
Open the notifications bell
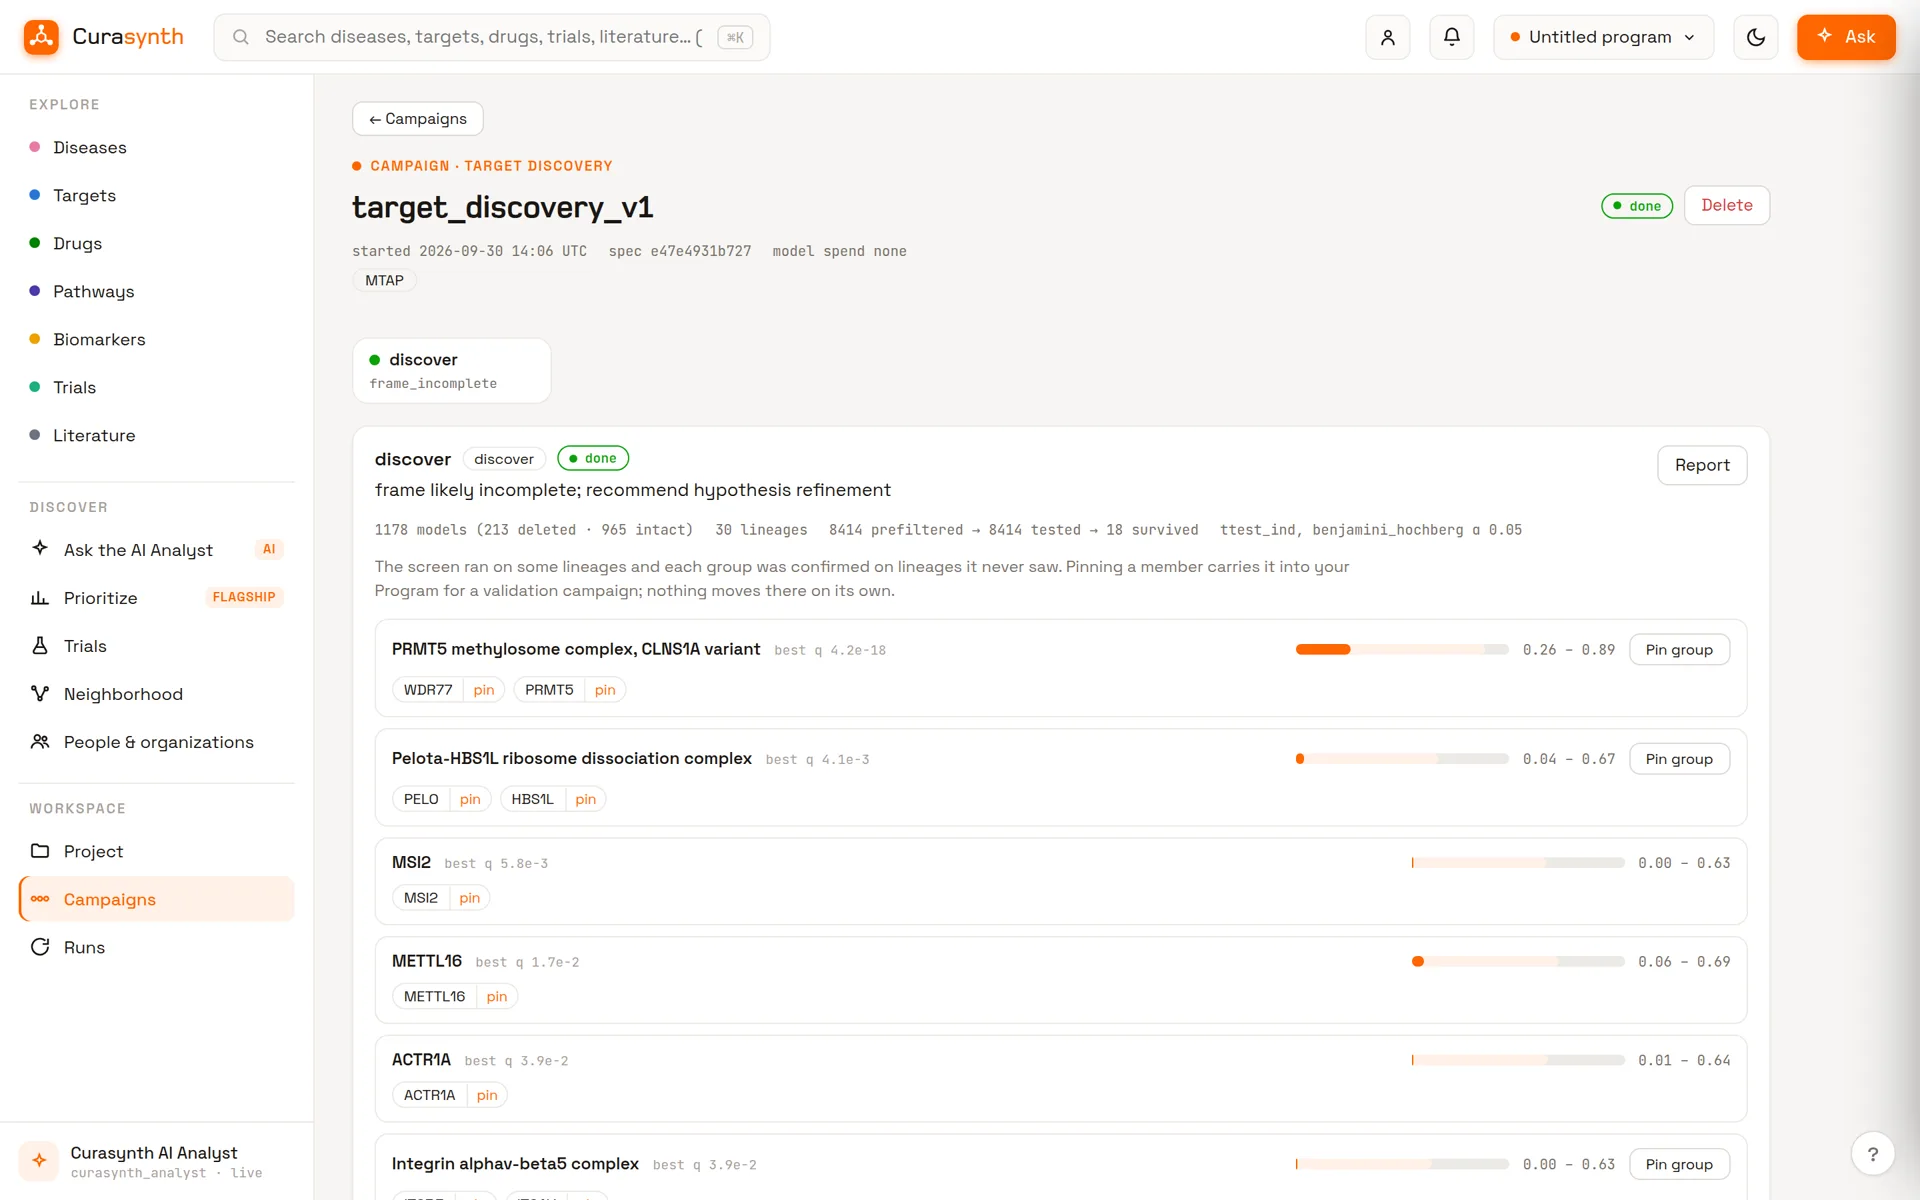[x=1452, y=37]
